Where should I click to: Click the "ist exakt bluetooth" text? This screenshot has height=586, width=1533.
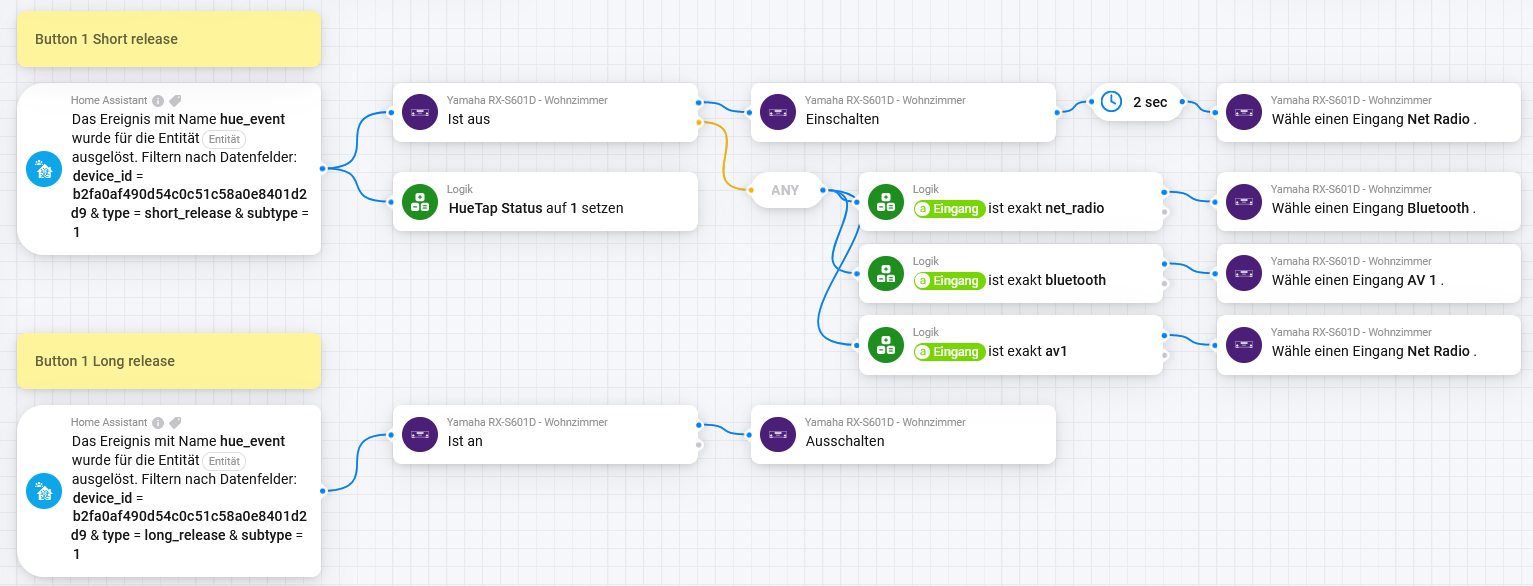(1047, 280)
